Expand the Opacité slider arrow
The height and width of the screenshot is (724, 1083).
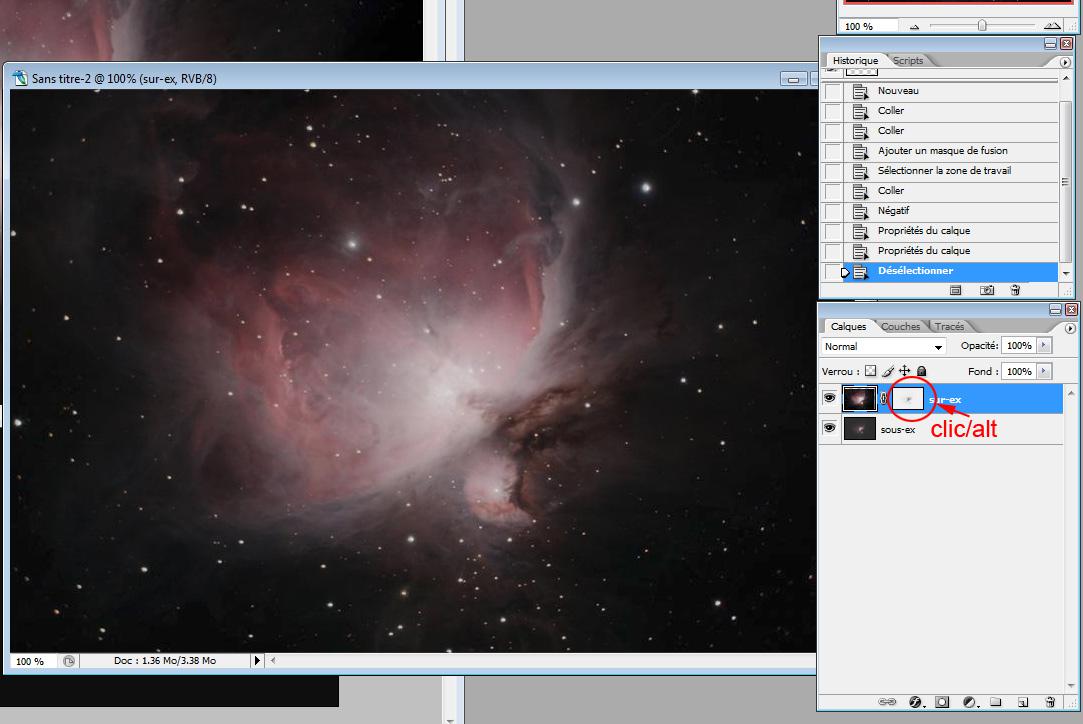pos(1045,345)
